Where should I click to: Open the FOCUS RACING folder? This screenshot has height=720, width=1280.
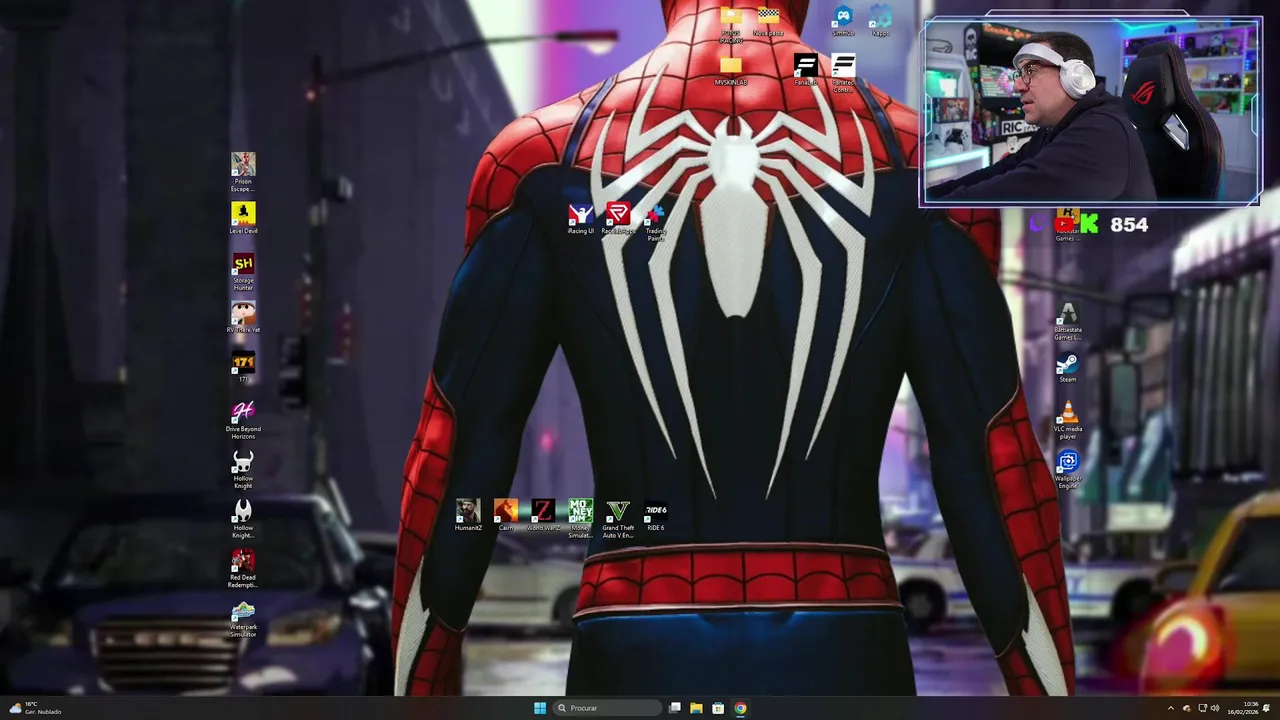point(731,25)
